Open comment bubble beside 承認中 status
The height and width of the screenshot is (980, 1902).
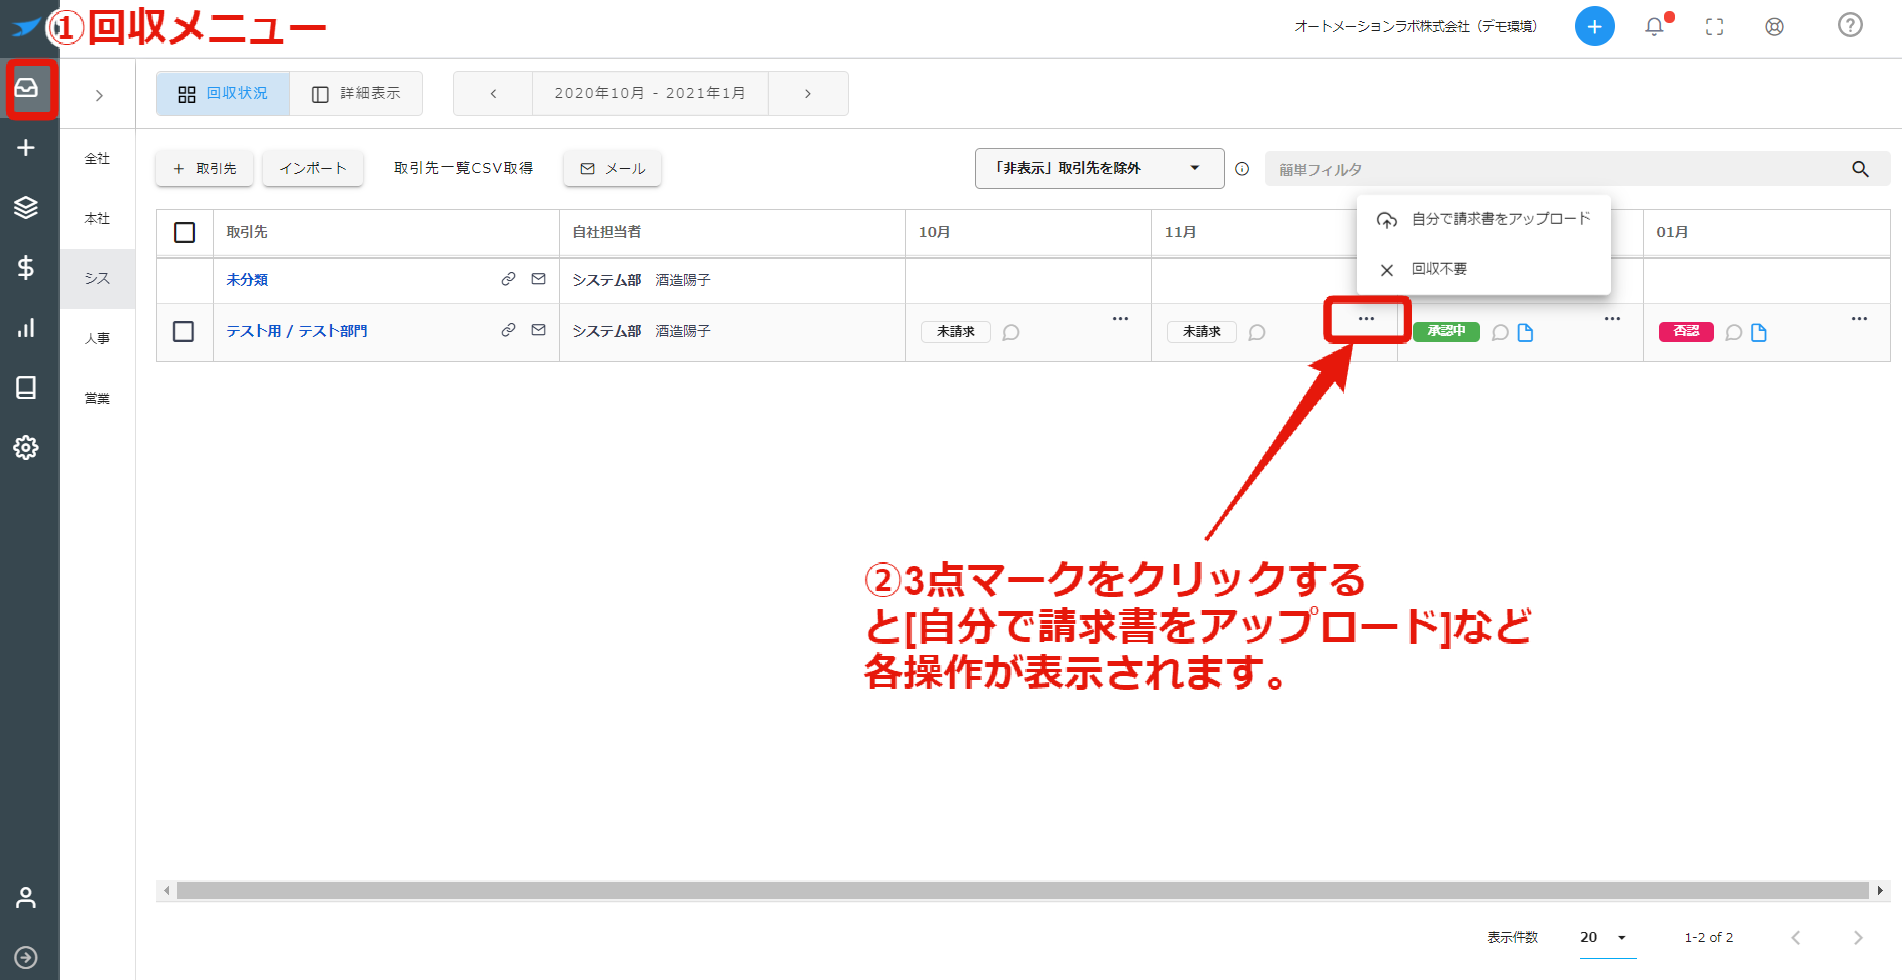pos(1500,332)
